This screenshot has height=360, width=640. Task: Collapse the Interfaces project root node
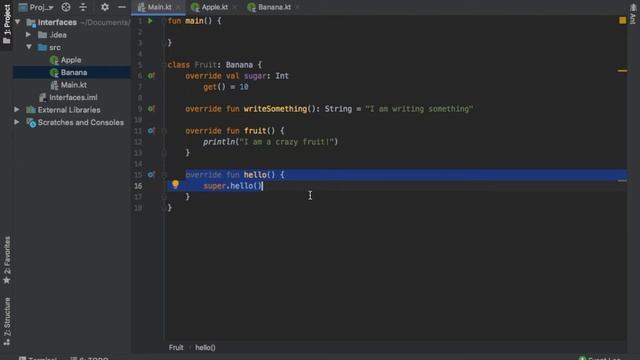tap(18, 22)
